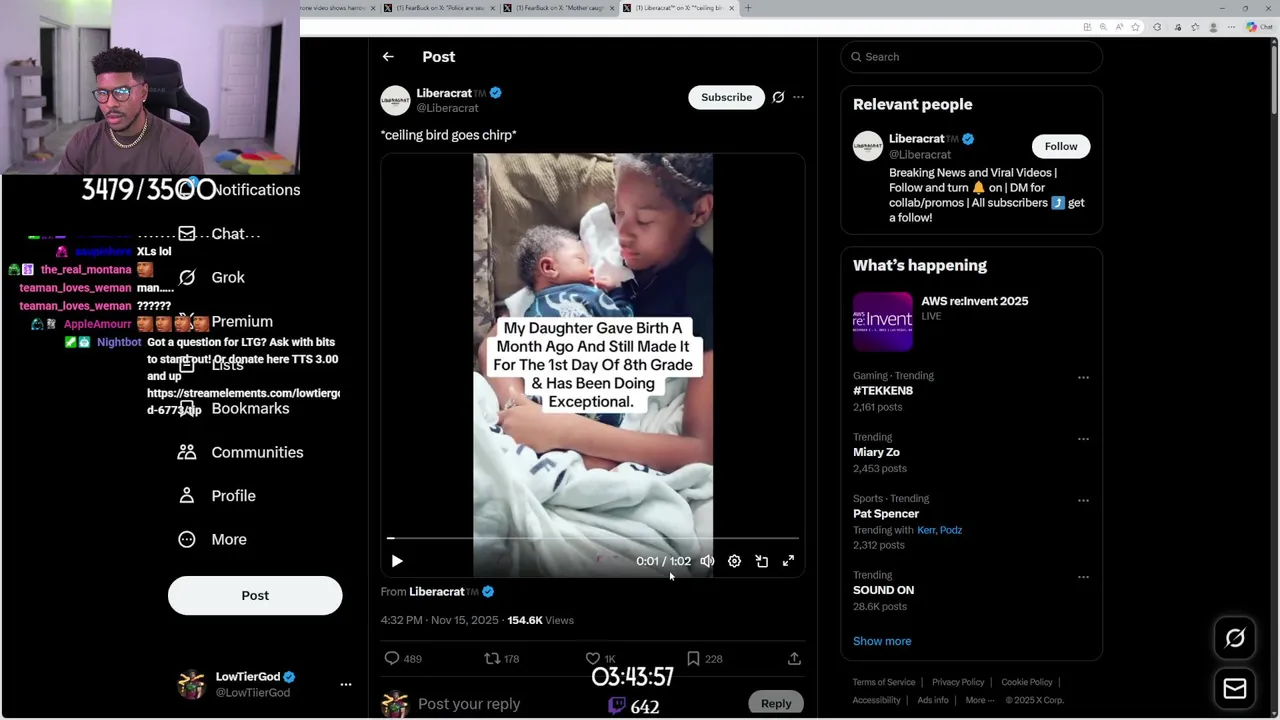Click the '154.6K Views' count

point(540,621)
